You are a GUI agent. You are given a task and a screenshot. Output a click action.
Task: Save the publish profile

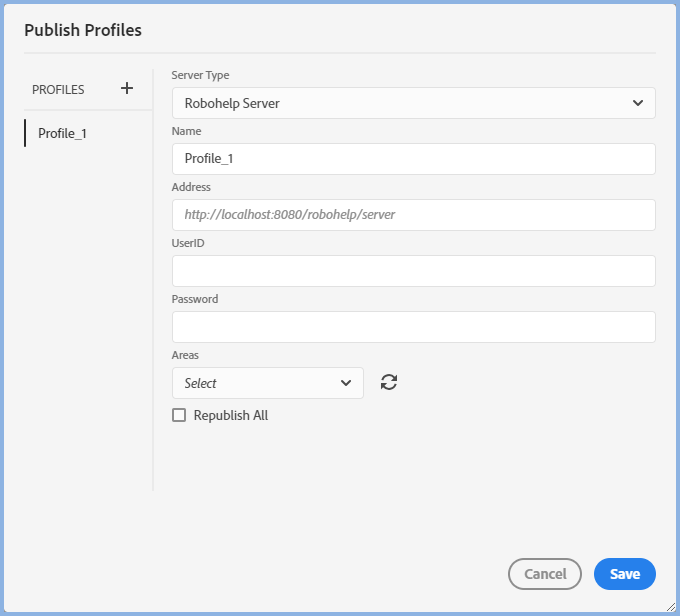[x=624, y=574]
